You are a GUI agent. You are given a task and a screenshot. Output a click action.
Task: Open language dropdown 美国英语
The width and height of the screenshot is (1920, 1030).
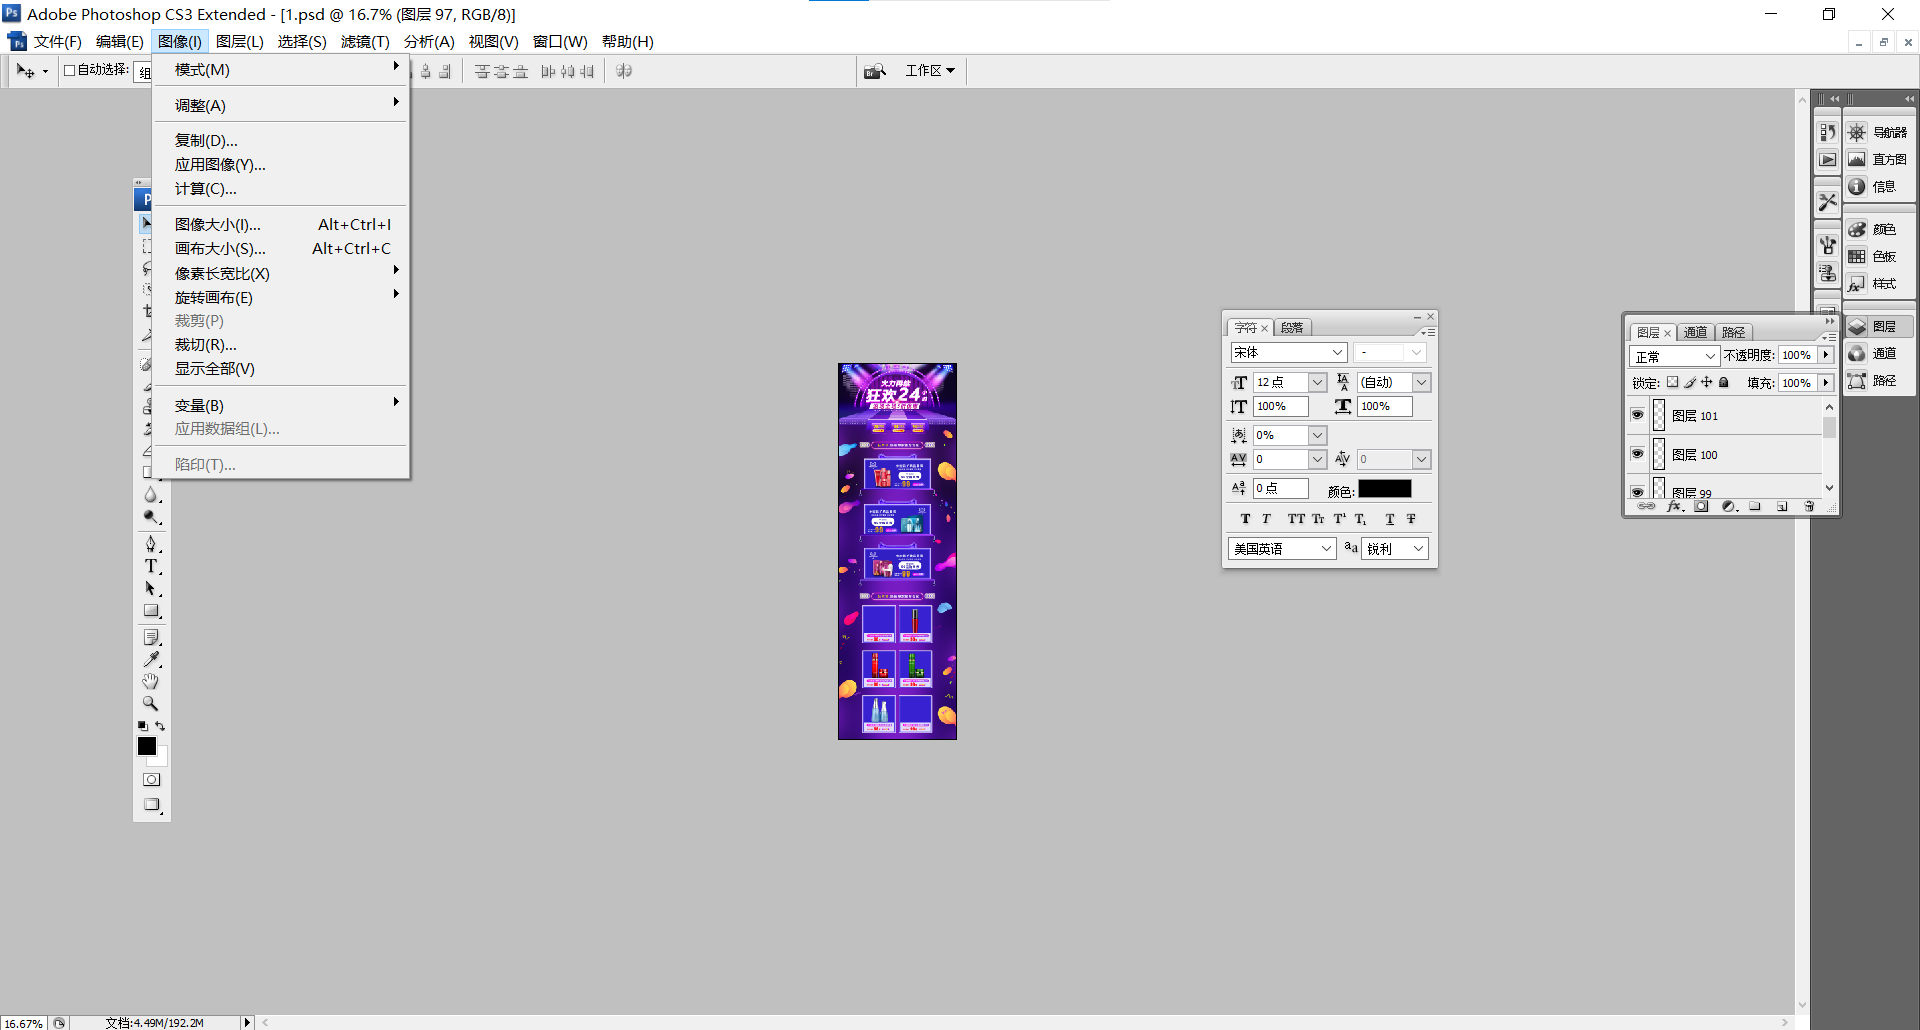pos(1282,548)
